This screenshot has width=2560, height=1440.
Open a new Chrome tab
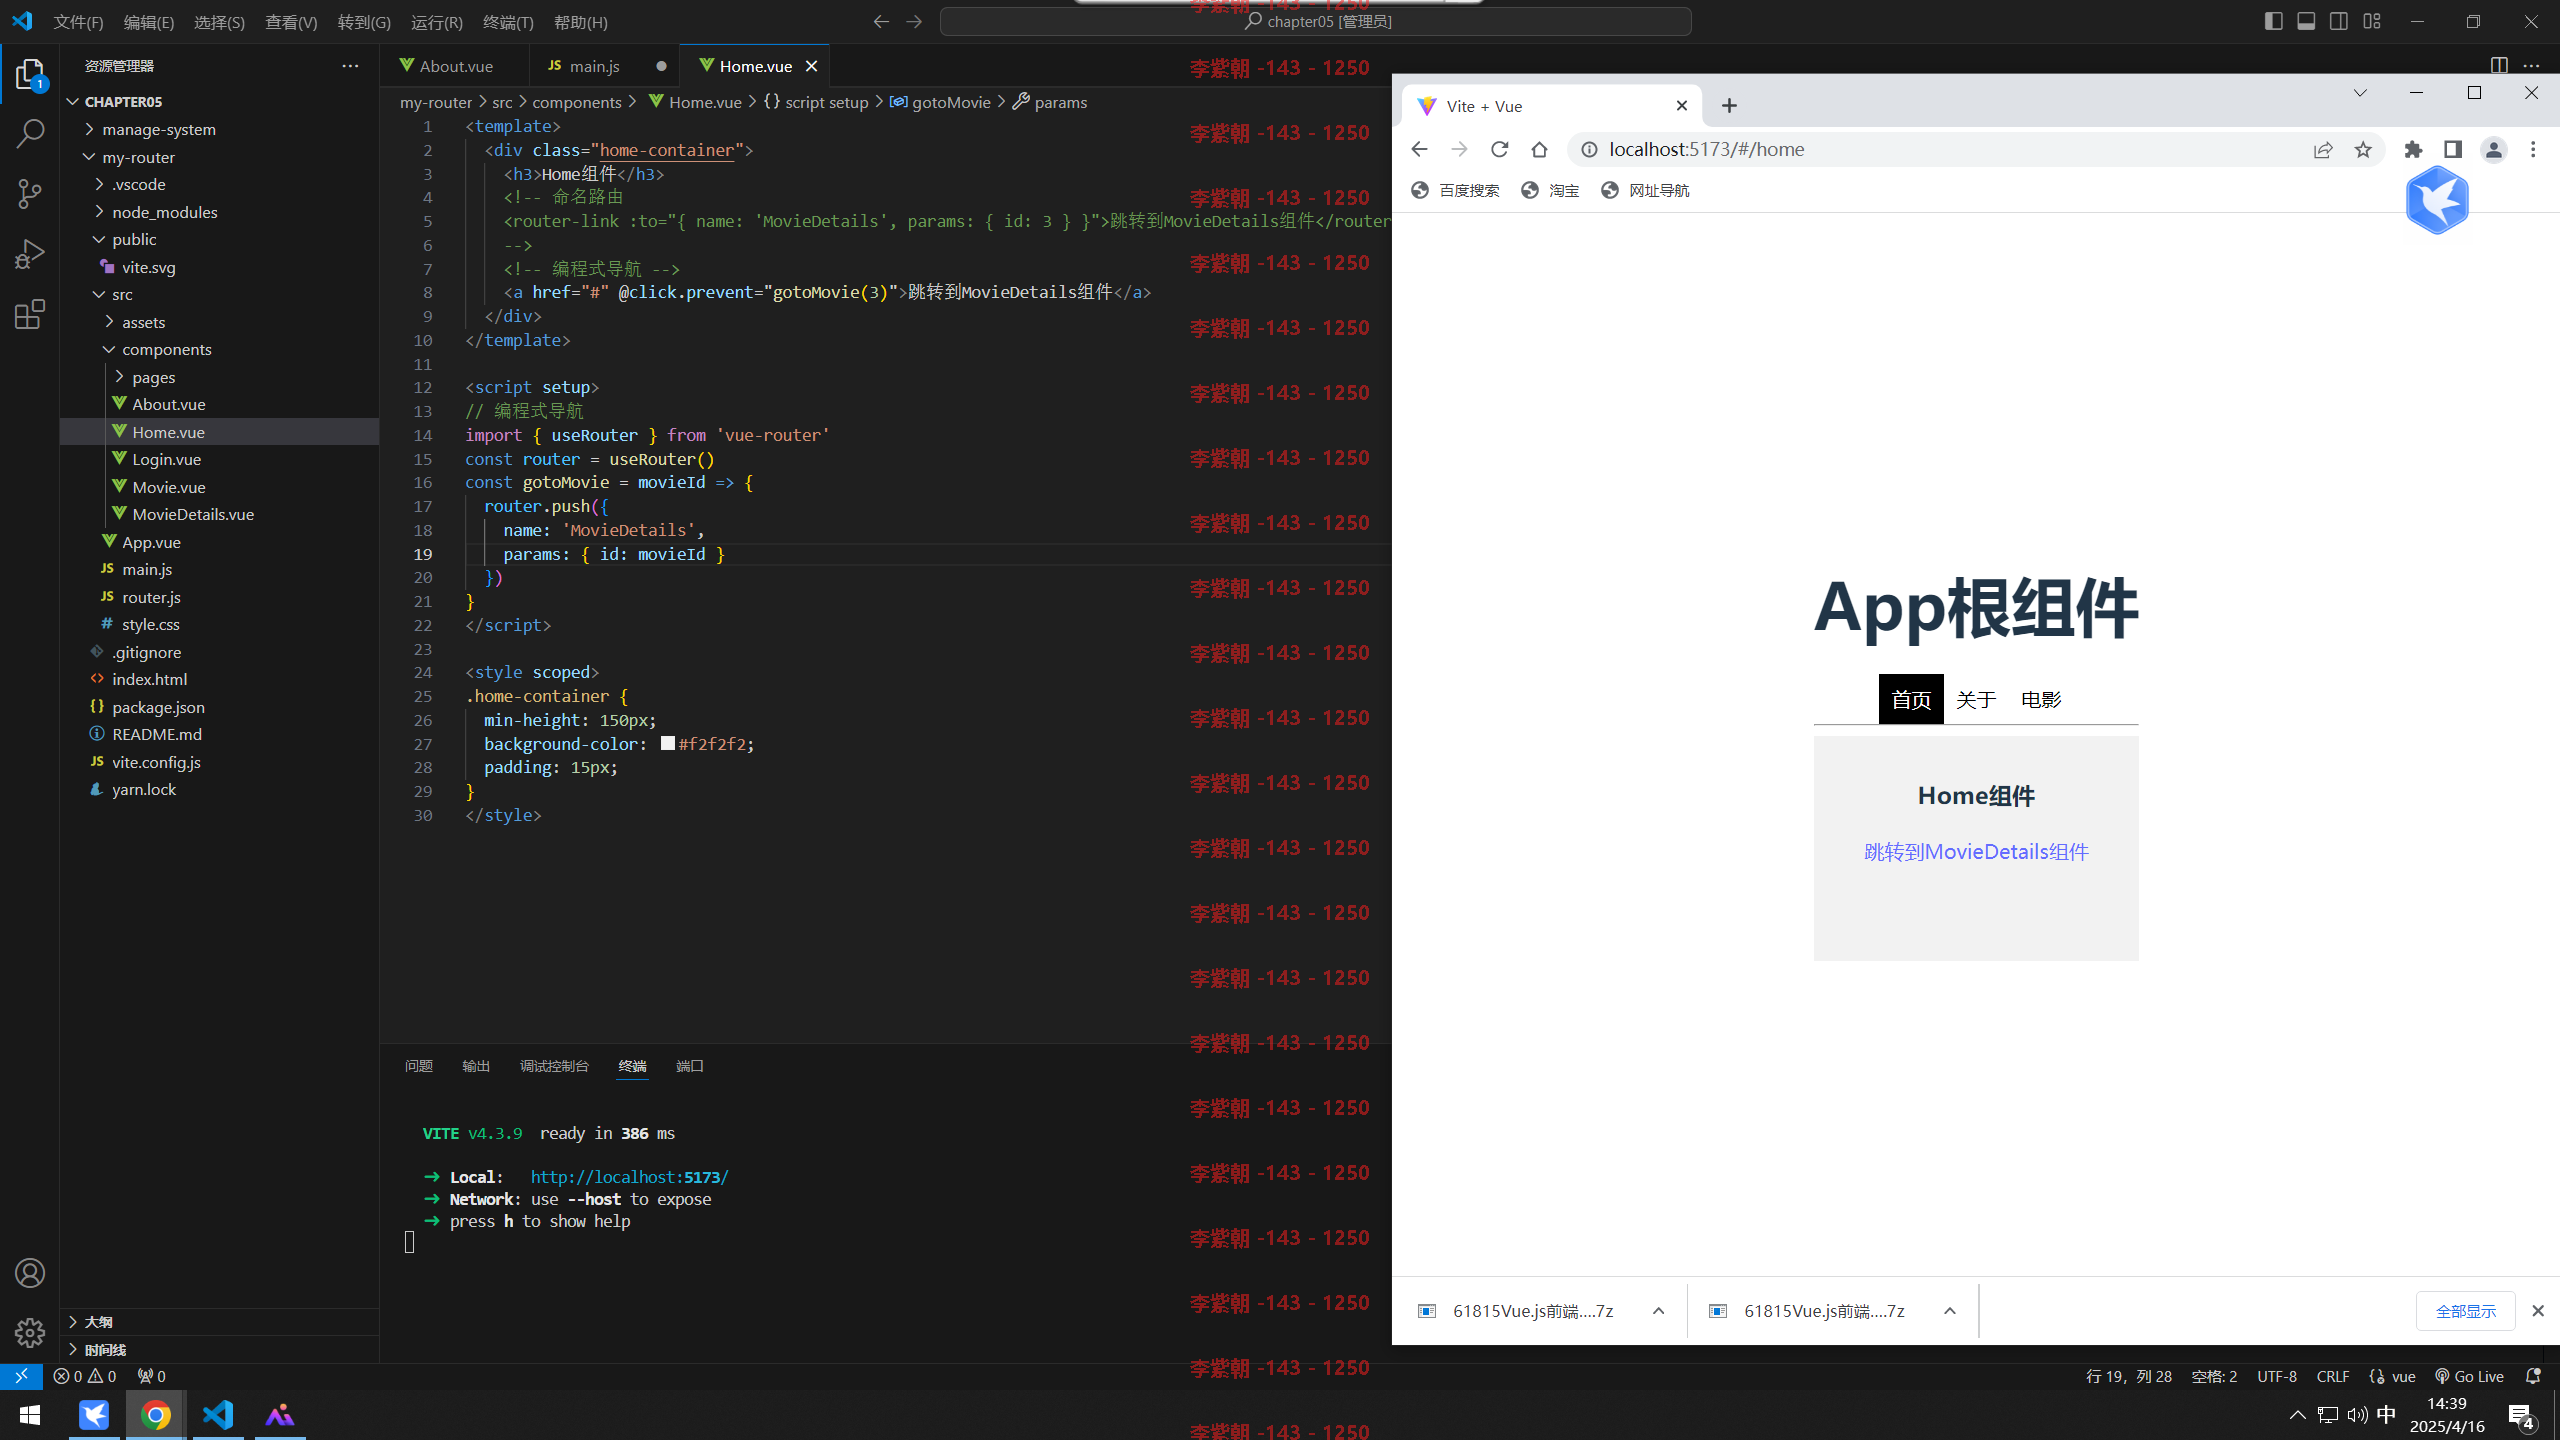pyautogui.click(x=1729, y=105)
